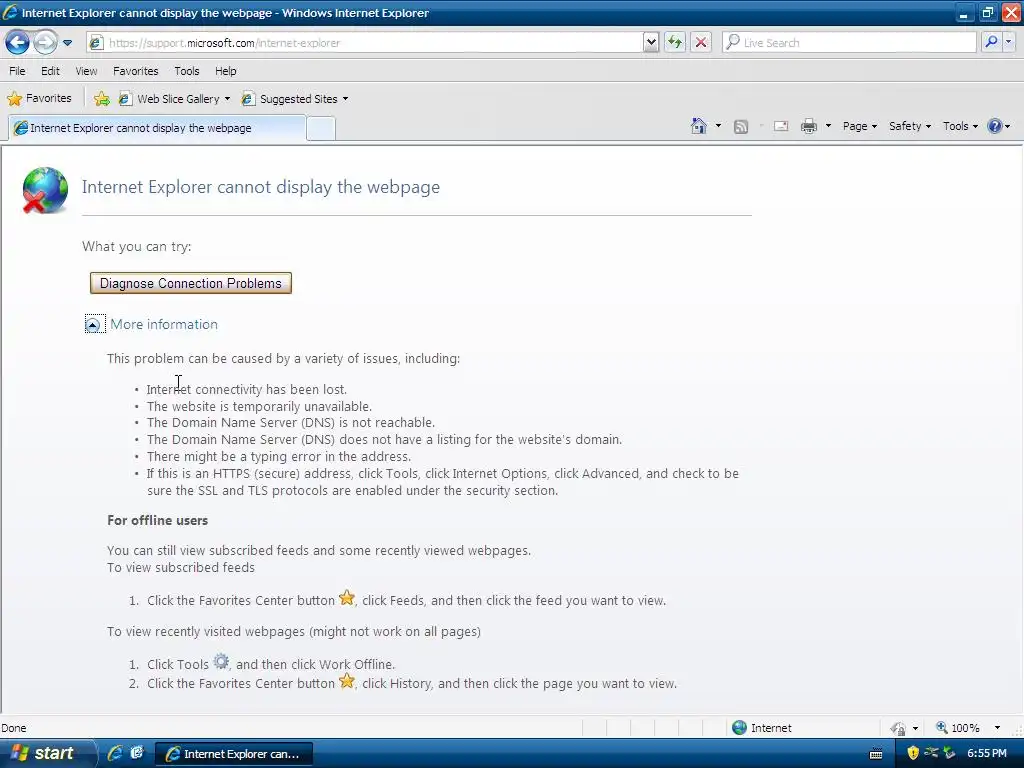Click 'For offline users' heading
Viewport: 1024px width, 768px height.
157,520
